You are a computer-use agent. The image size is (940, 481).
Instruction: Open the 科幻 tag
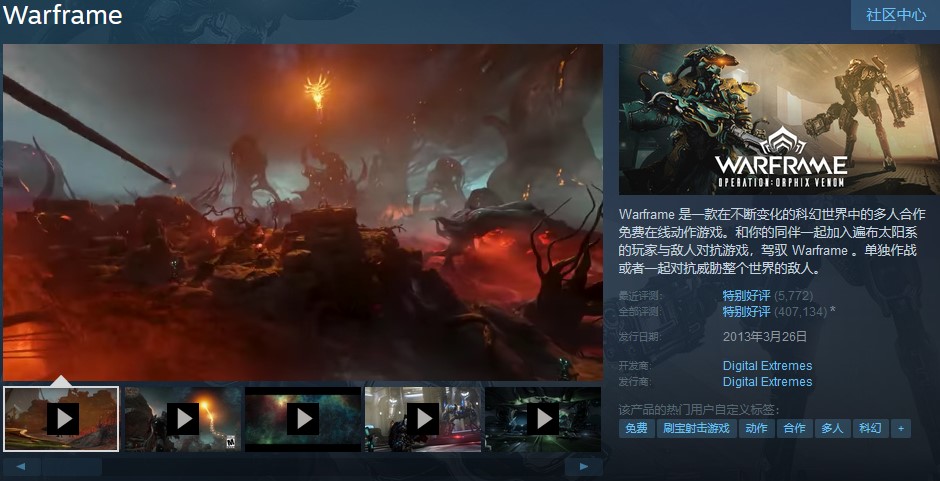pyautogui.click(x=870, y=428)
